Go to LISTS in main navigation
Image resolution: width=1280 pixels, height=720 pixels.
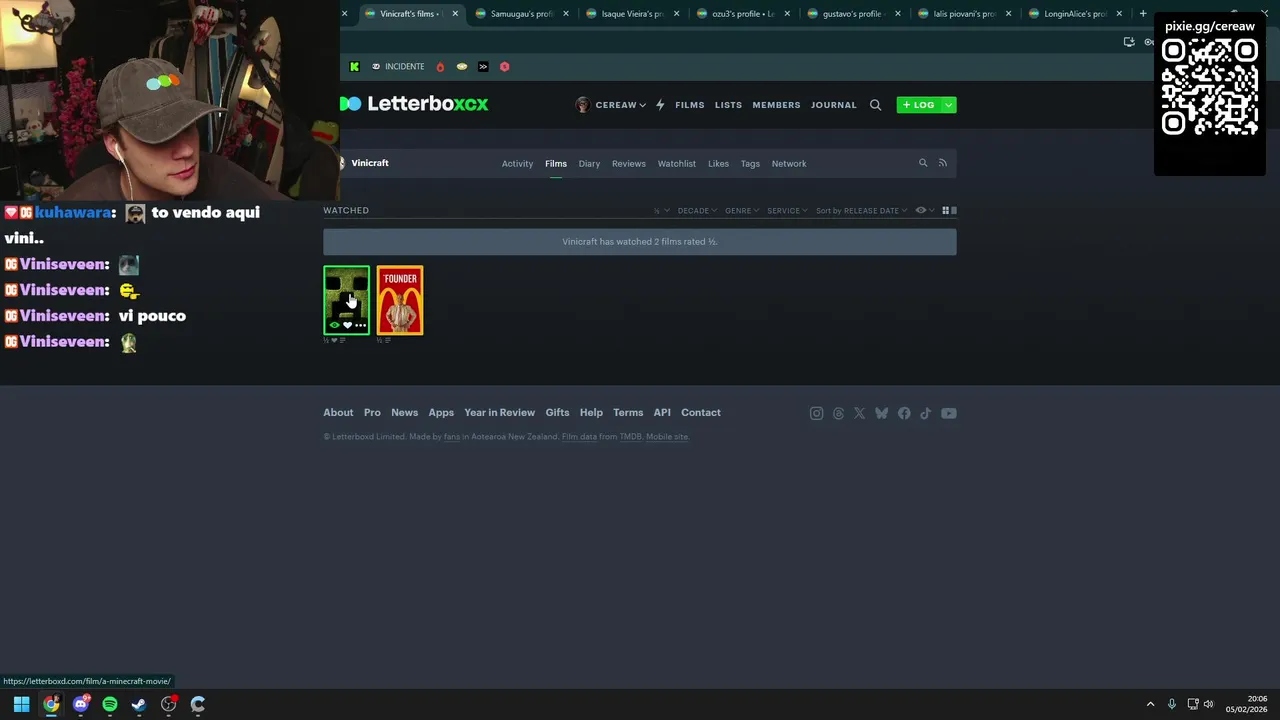point(728,105)
